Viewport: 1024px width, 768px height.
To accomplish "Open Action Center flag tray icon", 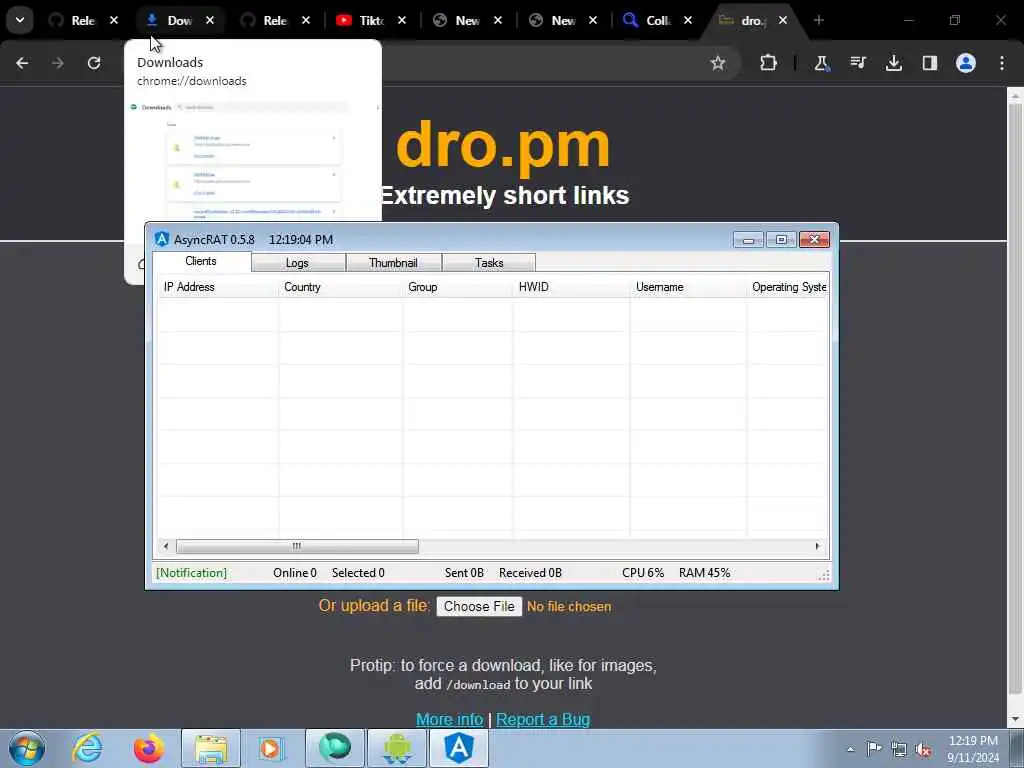I will [874, 749].
